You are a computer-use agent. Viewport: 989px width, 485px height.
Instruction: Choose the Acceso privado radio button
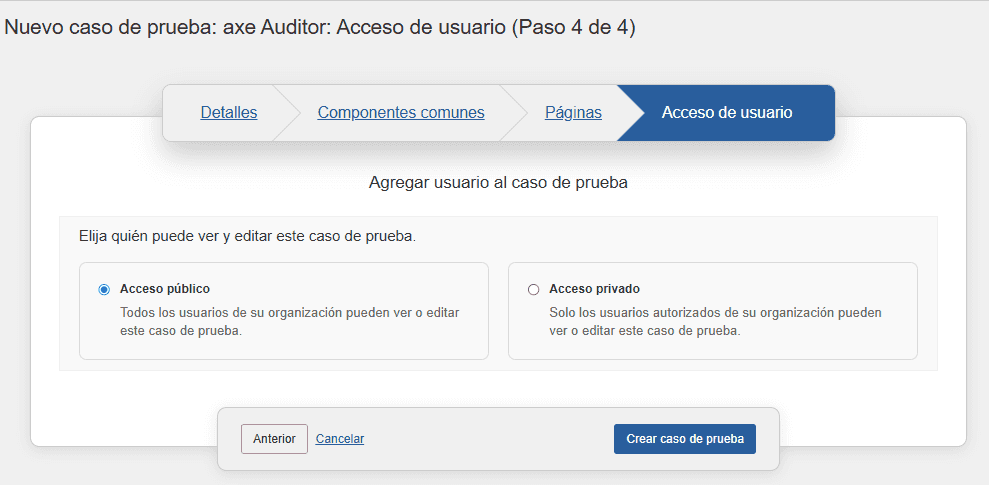533,290
